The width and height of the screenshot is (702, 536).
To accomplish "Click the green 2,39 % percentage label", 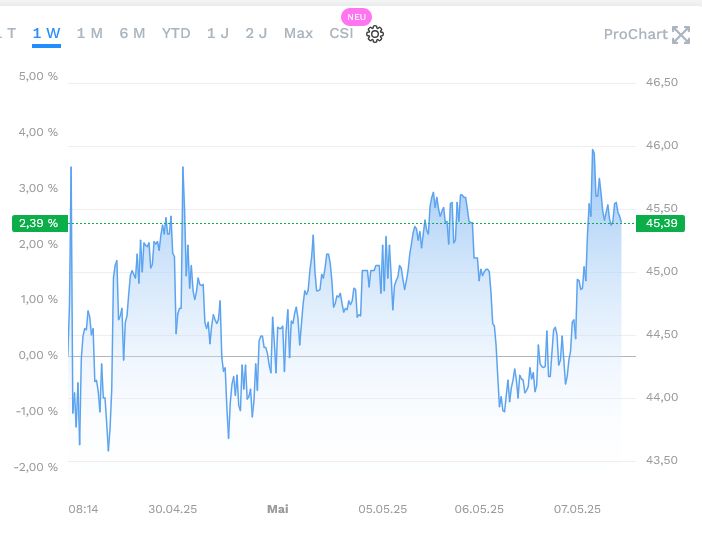I will tap(39, 223).
